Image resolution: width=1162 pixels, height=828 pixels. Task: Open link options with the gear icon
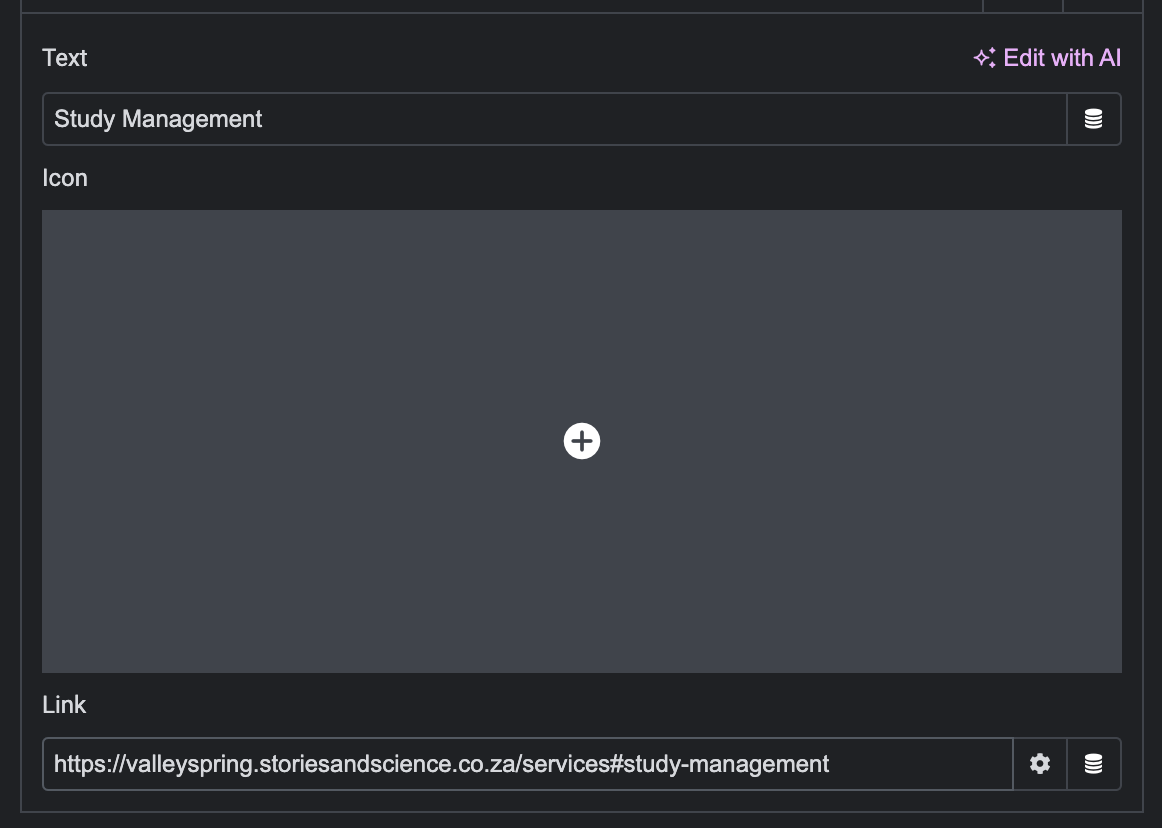click(x=1040, y=764)
